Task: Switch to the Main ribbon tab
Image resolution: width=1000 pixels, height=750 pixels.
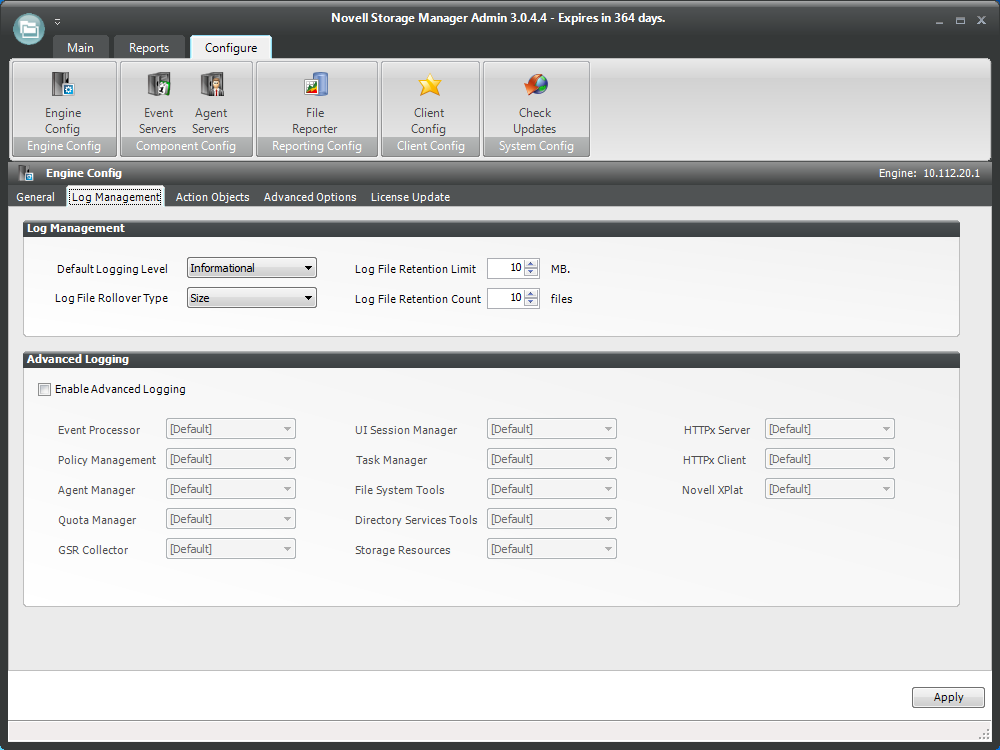Action: [80, 48]
